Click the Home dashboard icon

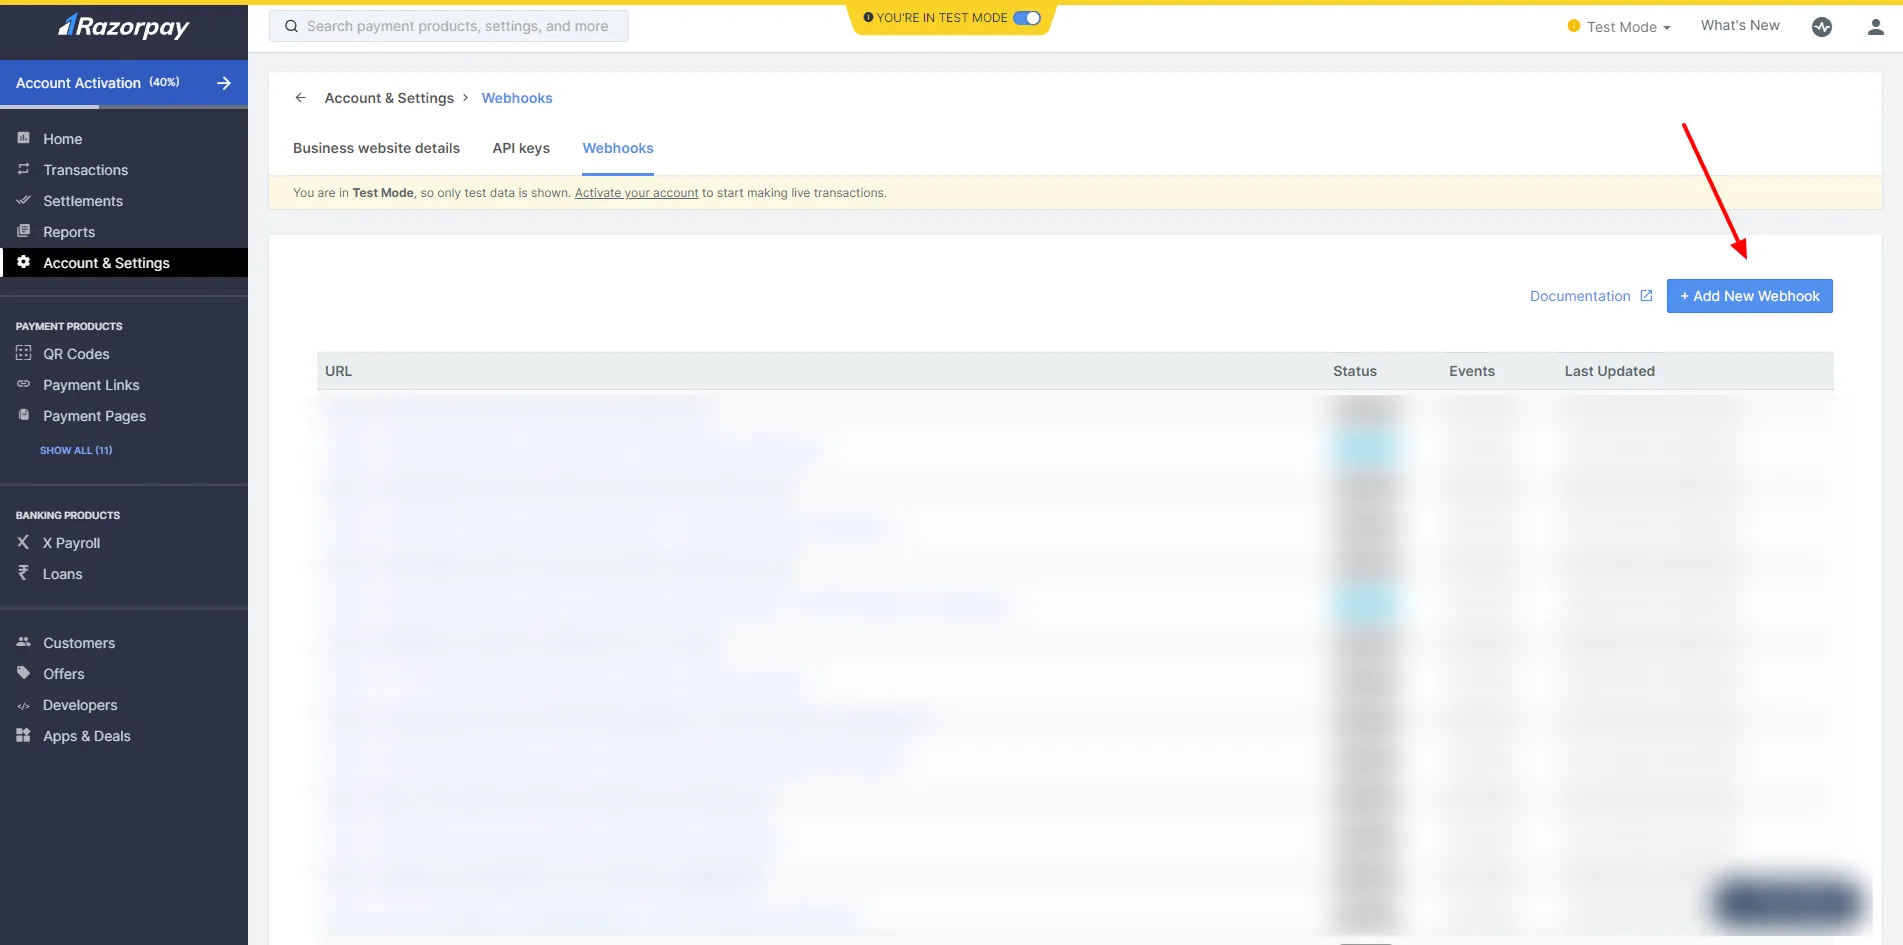tap(23, 138)
